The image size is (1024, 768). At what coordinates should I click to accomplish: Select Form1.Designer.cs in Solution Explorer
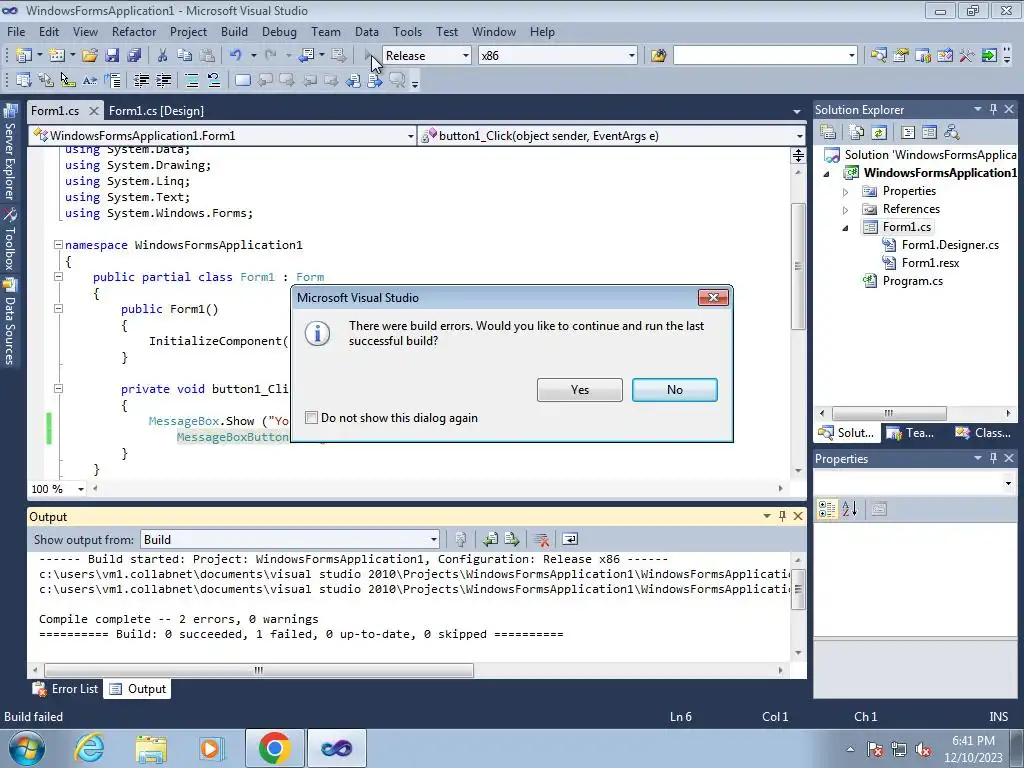click(950, 245)
